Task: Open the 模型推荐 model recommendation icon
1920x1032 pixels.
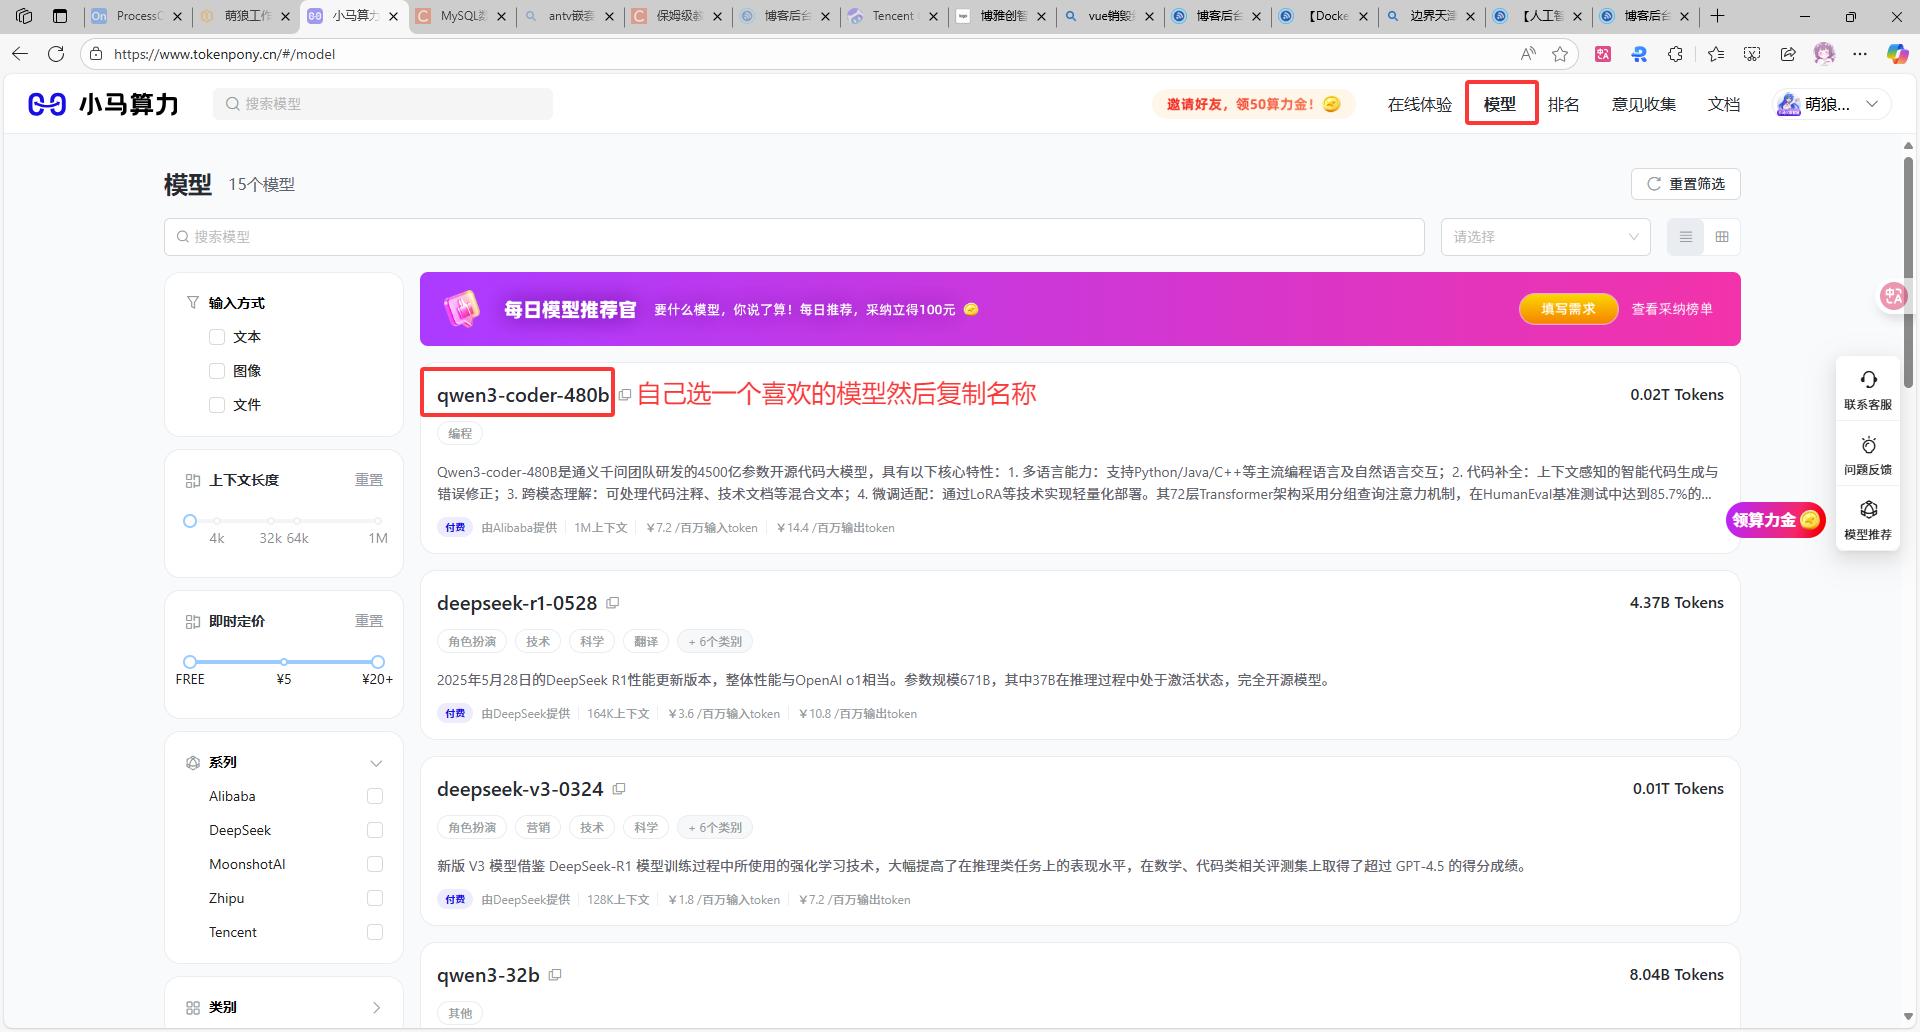Action: point(1868,509)
